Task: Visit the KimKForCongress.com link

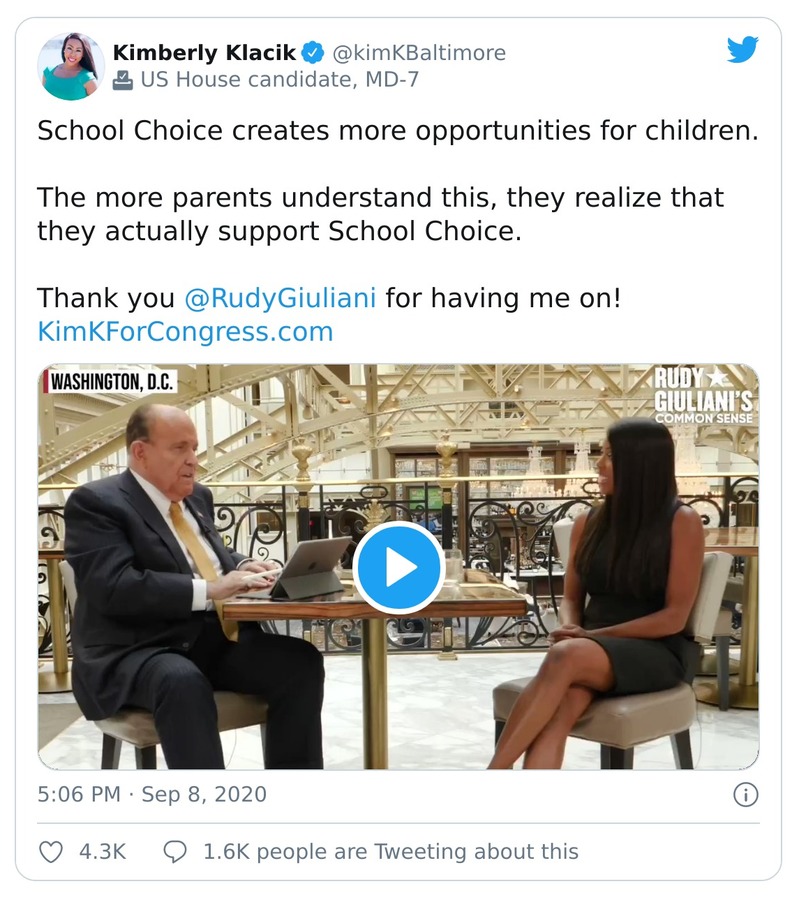Action: click(x=185, y=331)
